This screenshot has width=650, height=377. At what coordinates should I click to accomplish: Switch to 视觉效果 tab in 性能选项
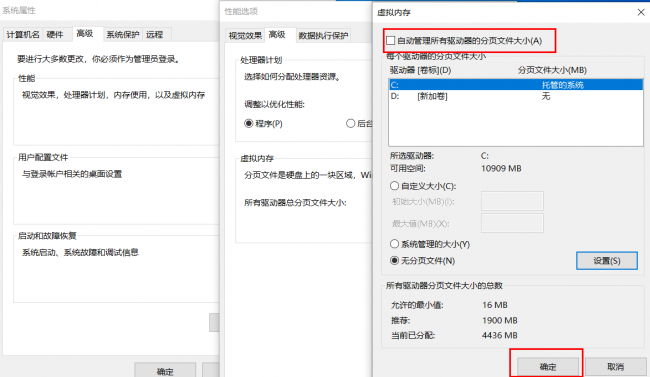[245, 36]
